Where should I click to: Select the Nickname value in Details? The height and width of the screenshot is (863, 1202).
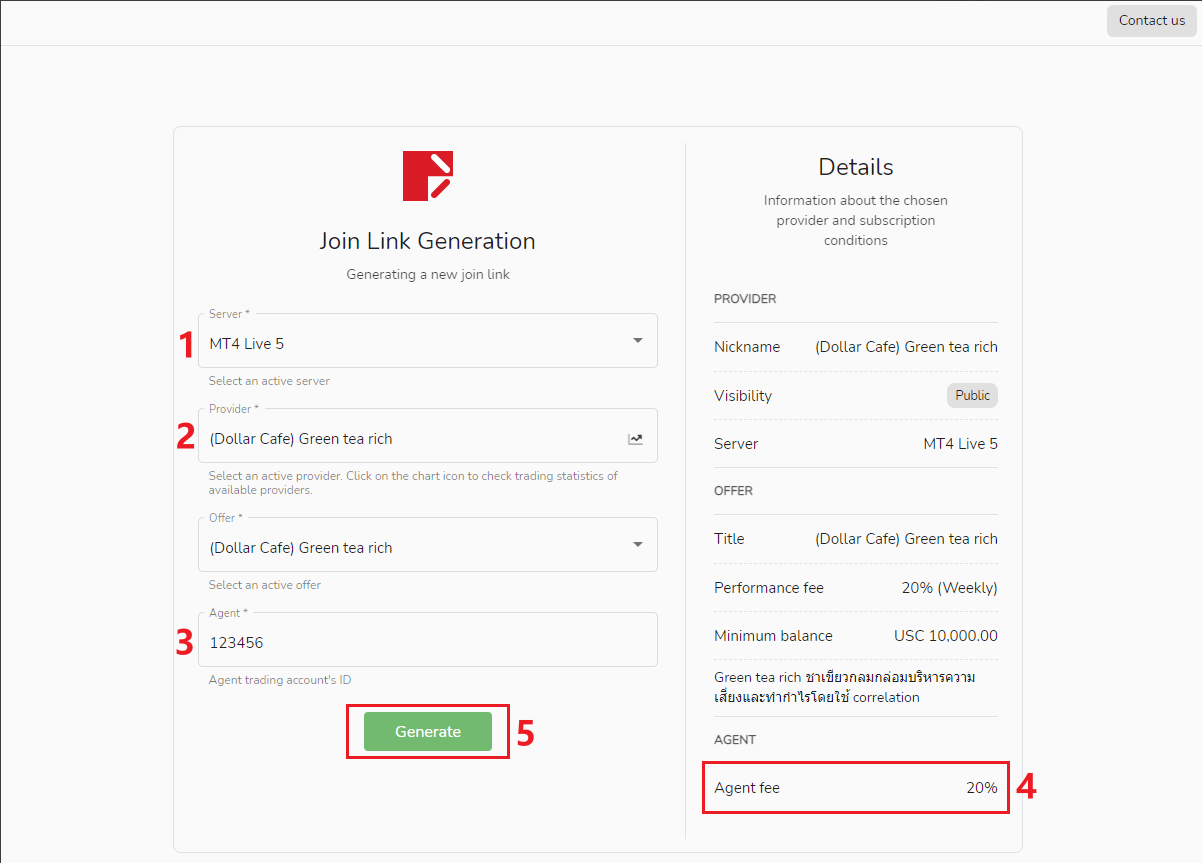[x=906, y=347]
